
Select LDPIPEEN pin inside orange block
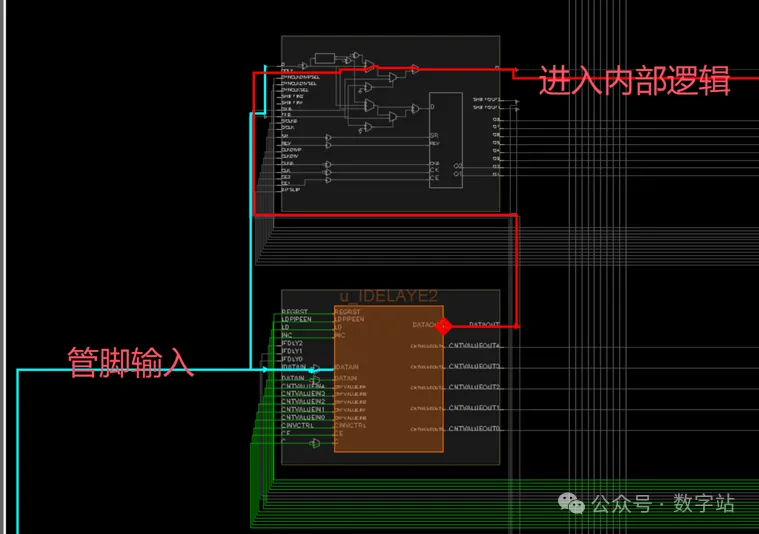coord(349,320)
